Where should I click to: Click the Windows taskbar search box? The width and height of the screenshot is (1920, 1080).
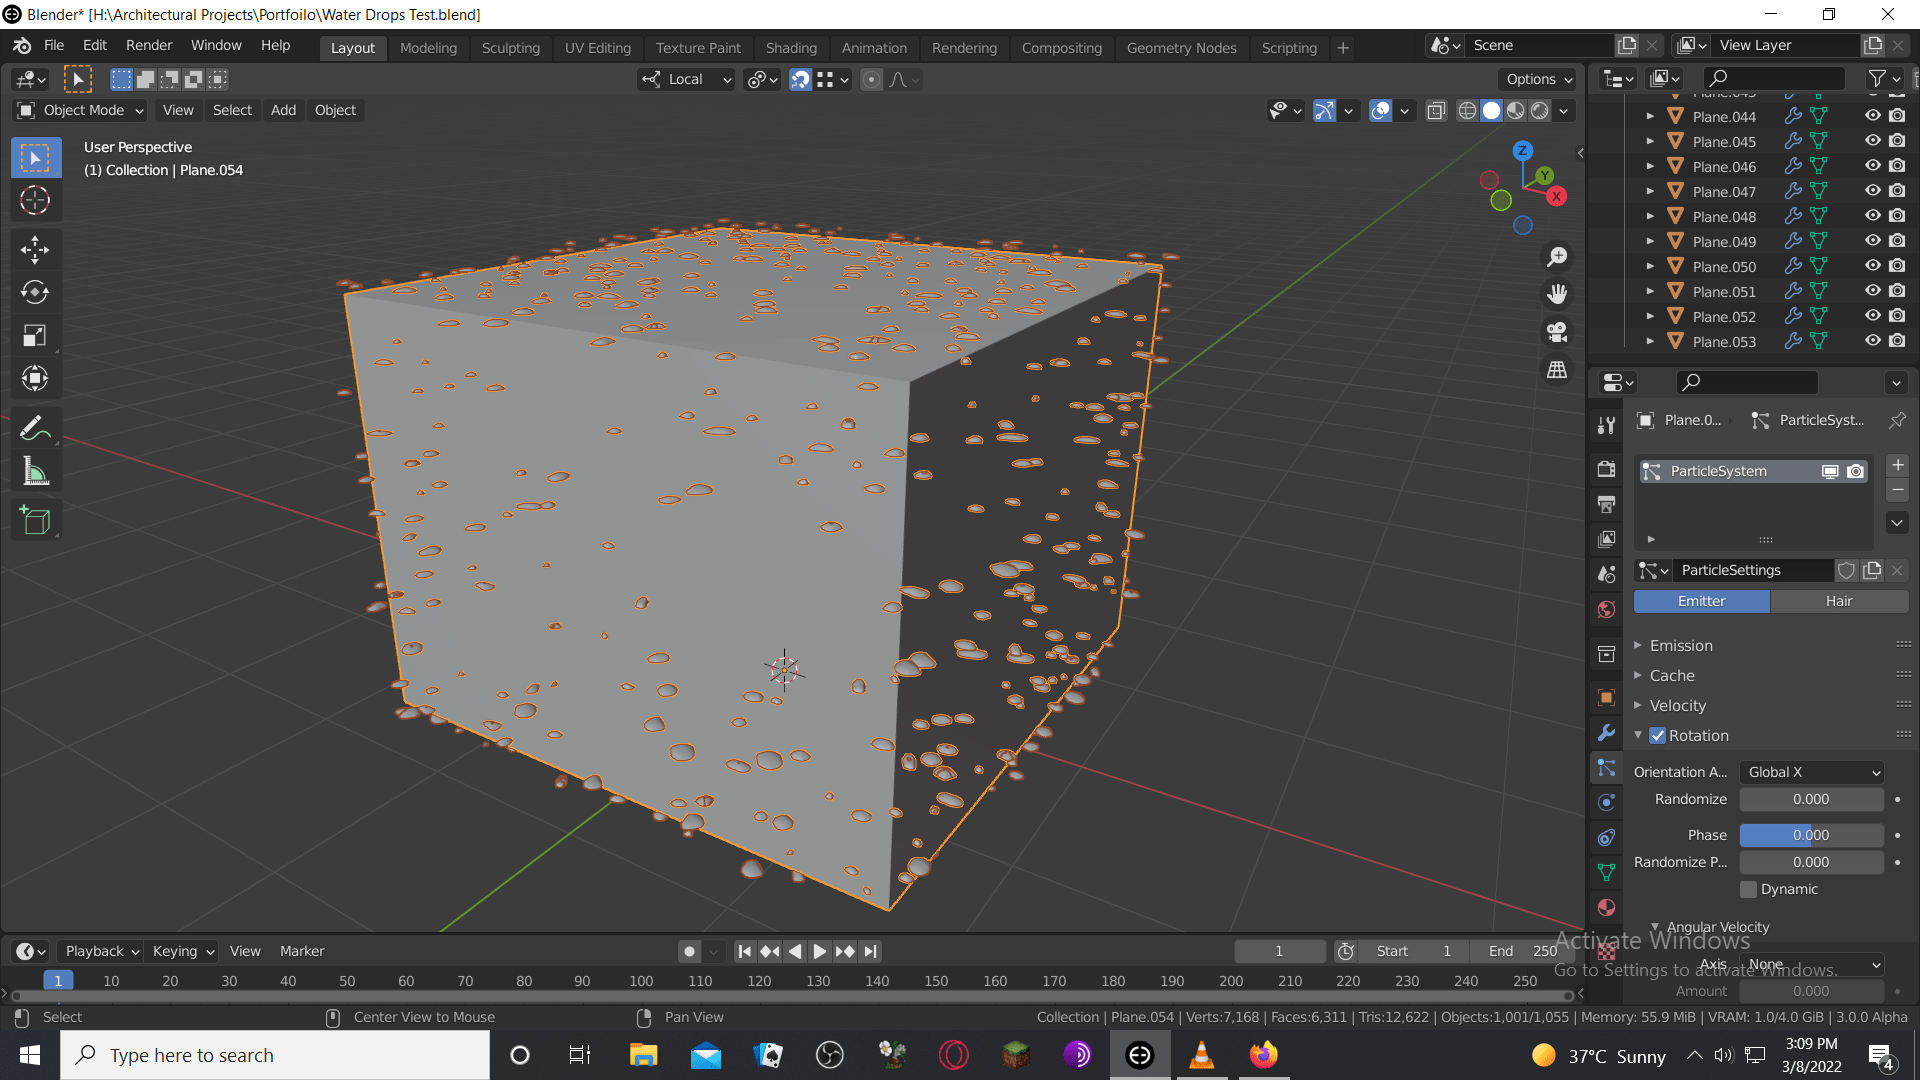[x=275, y=1055]
